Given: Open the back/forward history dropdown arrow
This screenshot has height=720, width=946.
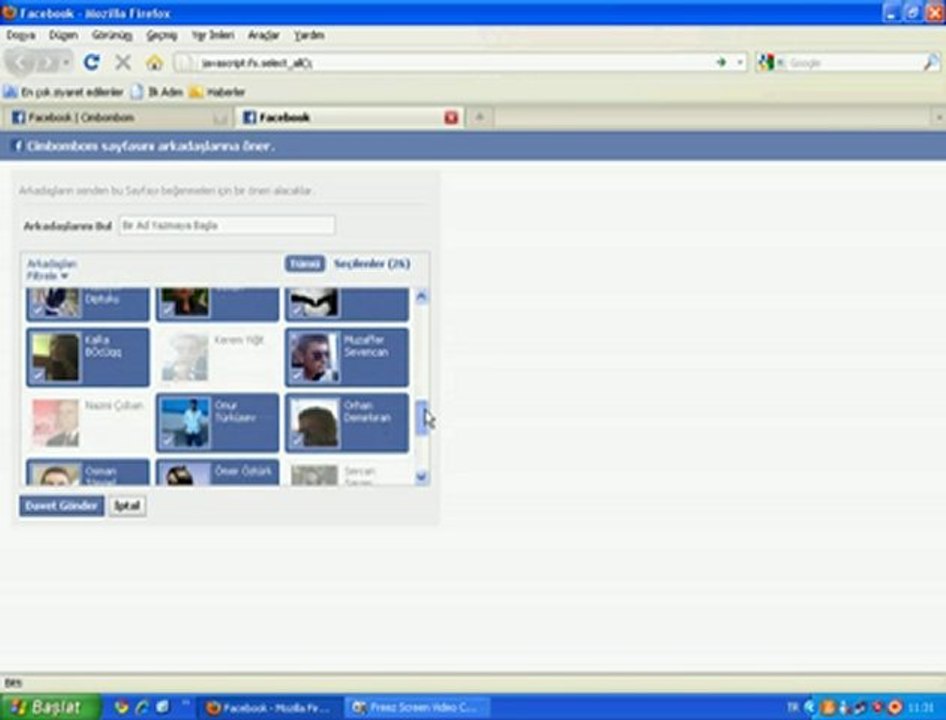Looking at the screenshot, I should (x=66, y=62).
